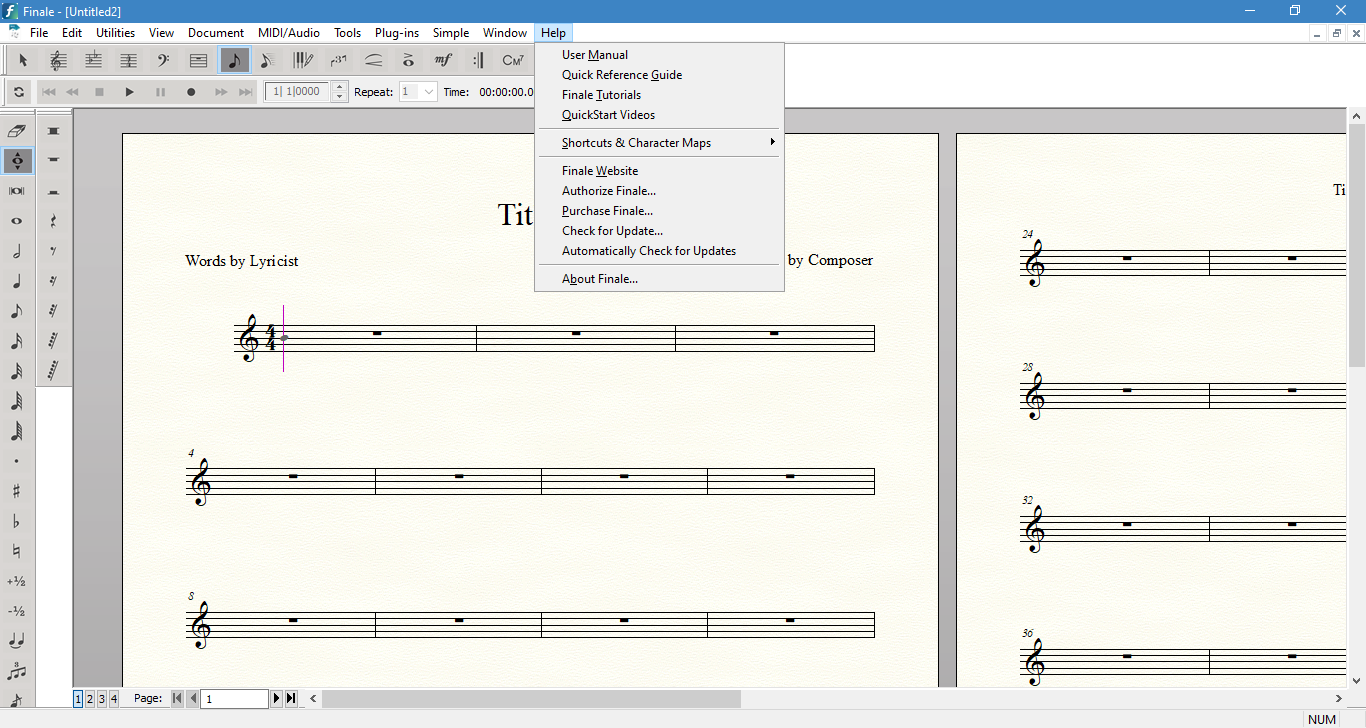
Task: Choose the half note duration
Action: point(17,251)
